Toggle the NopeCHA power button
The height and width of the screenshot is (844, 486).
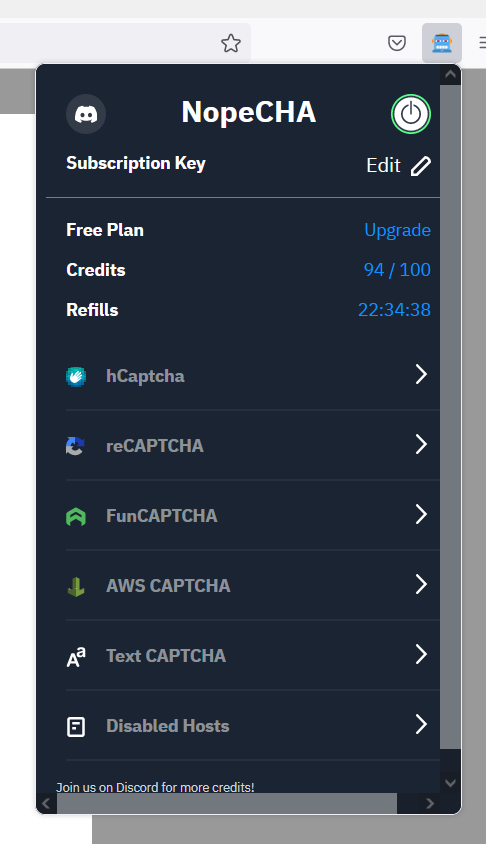coord(411,114)
